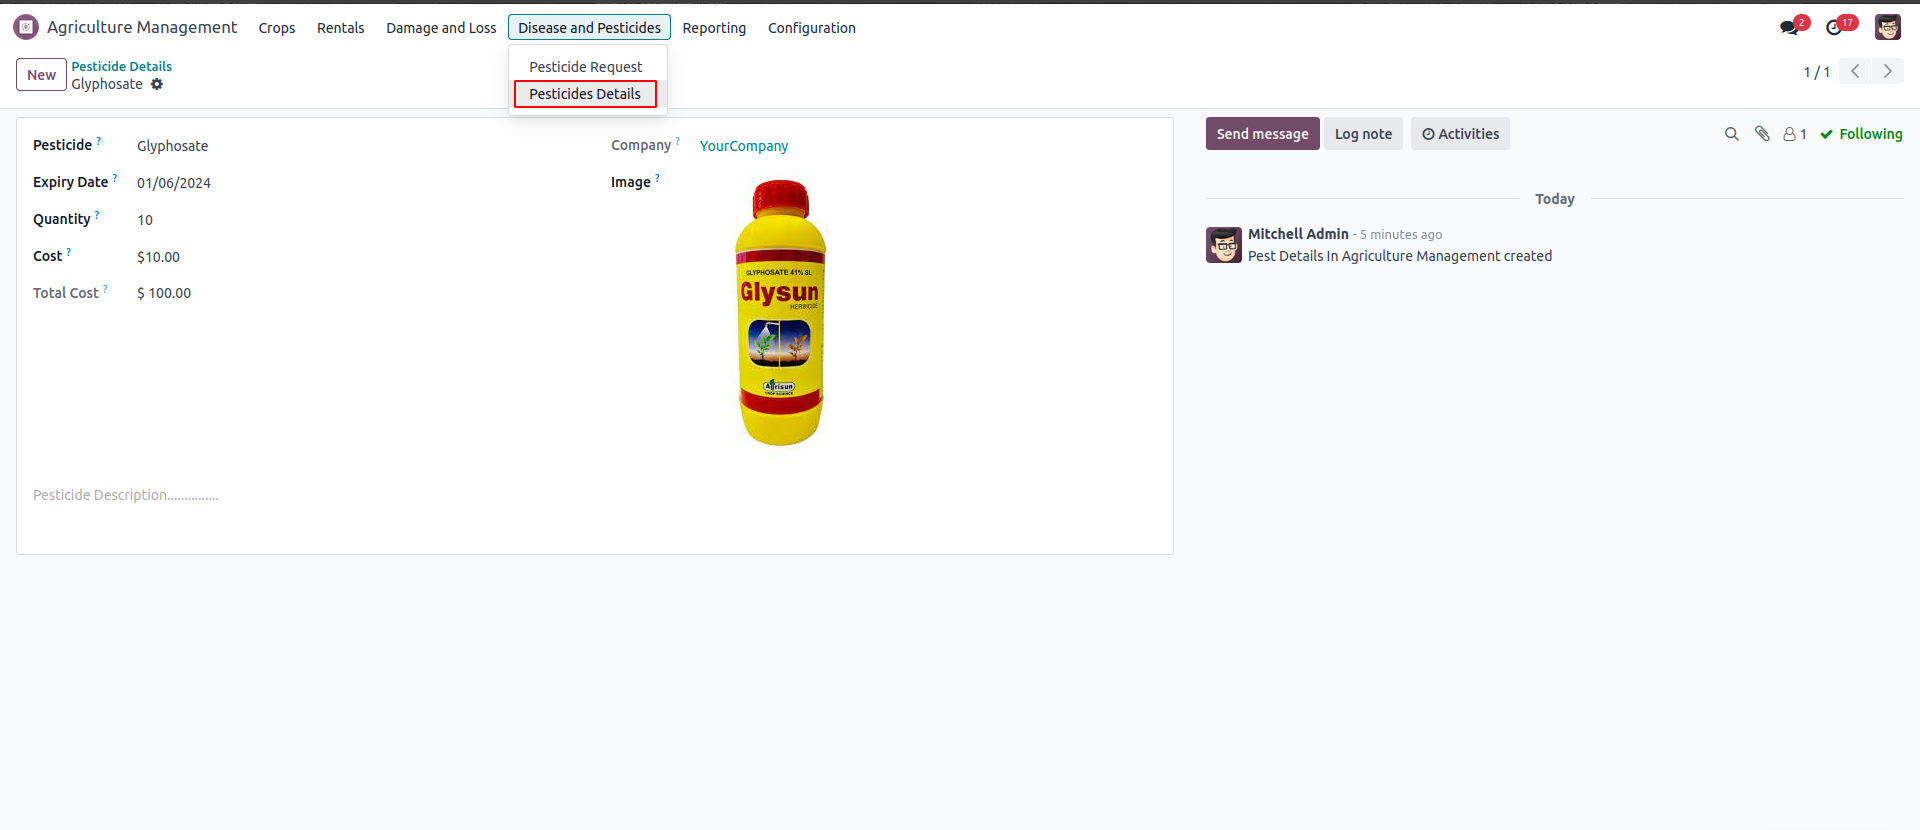Open the Damage and Loss menu
Image resolution: width=1920 pixels, height=830 pixels.
pyautogui.click(x=441, y=28)
